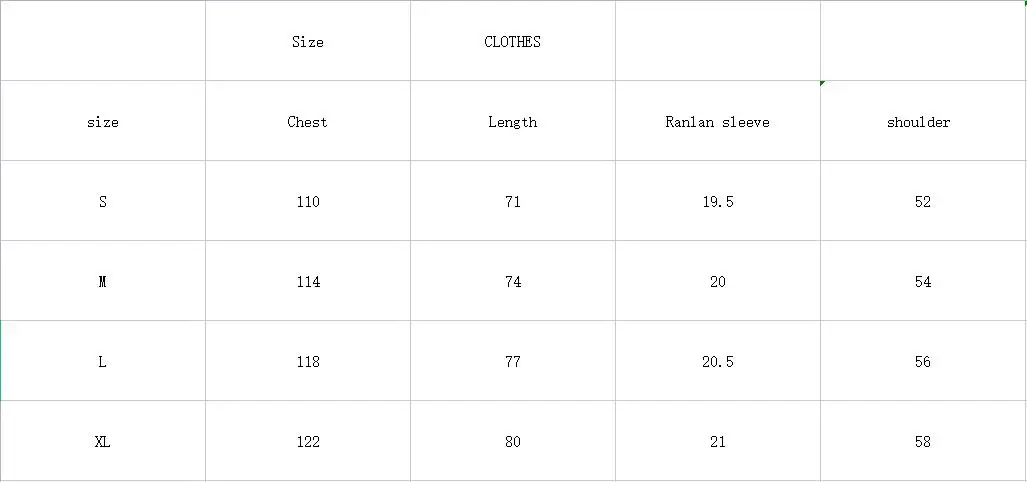Image resolution: width=1027 pixels, height=482 pixels.
Task: Select the 'Length' column header cell
Action: pos(512,122)
